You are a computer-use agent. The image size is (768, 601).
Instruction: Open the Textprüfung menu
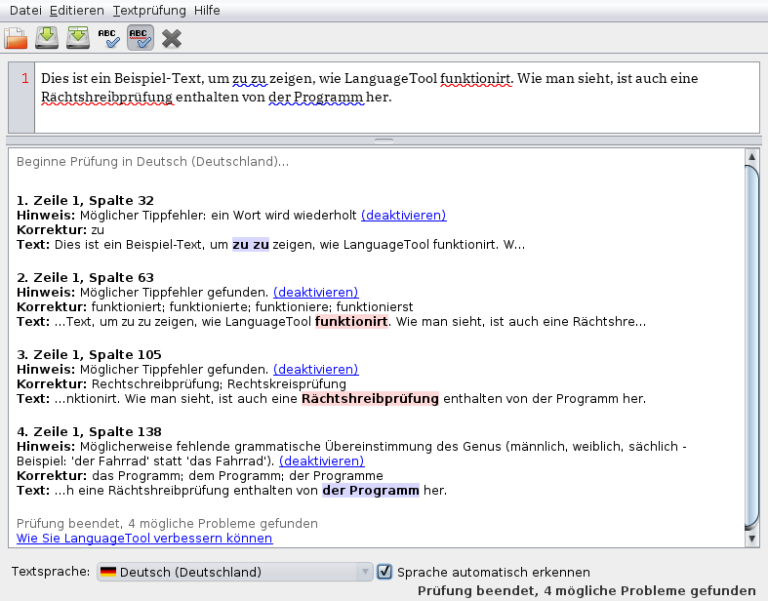pyautogui.click(x=149, y=10)
